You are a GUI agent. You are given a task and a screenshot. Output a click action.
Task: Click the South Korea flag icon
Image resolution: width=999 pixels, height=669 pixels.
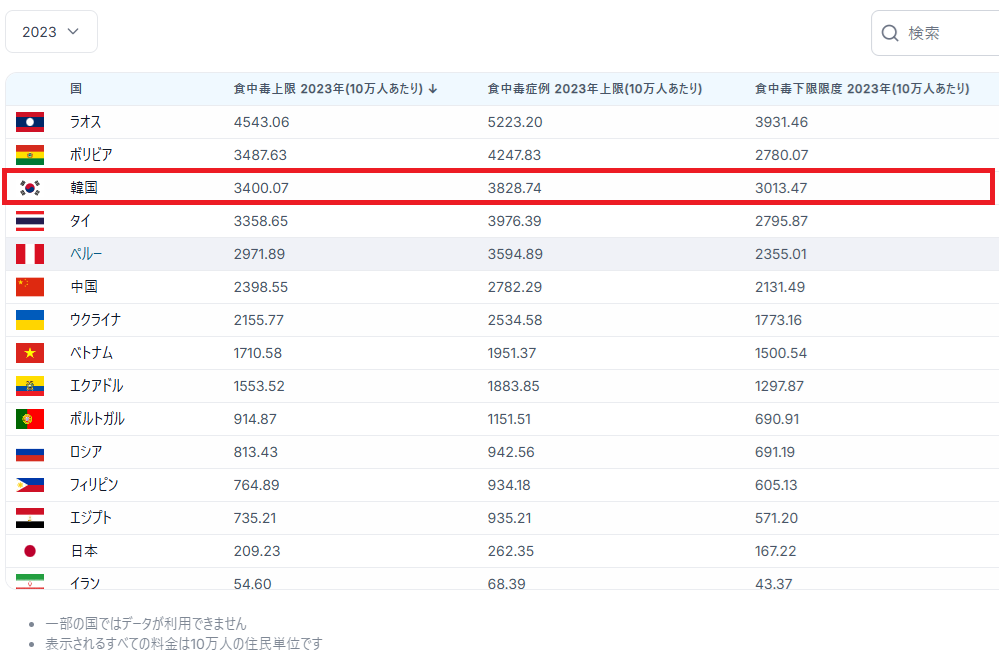30,188
